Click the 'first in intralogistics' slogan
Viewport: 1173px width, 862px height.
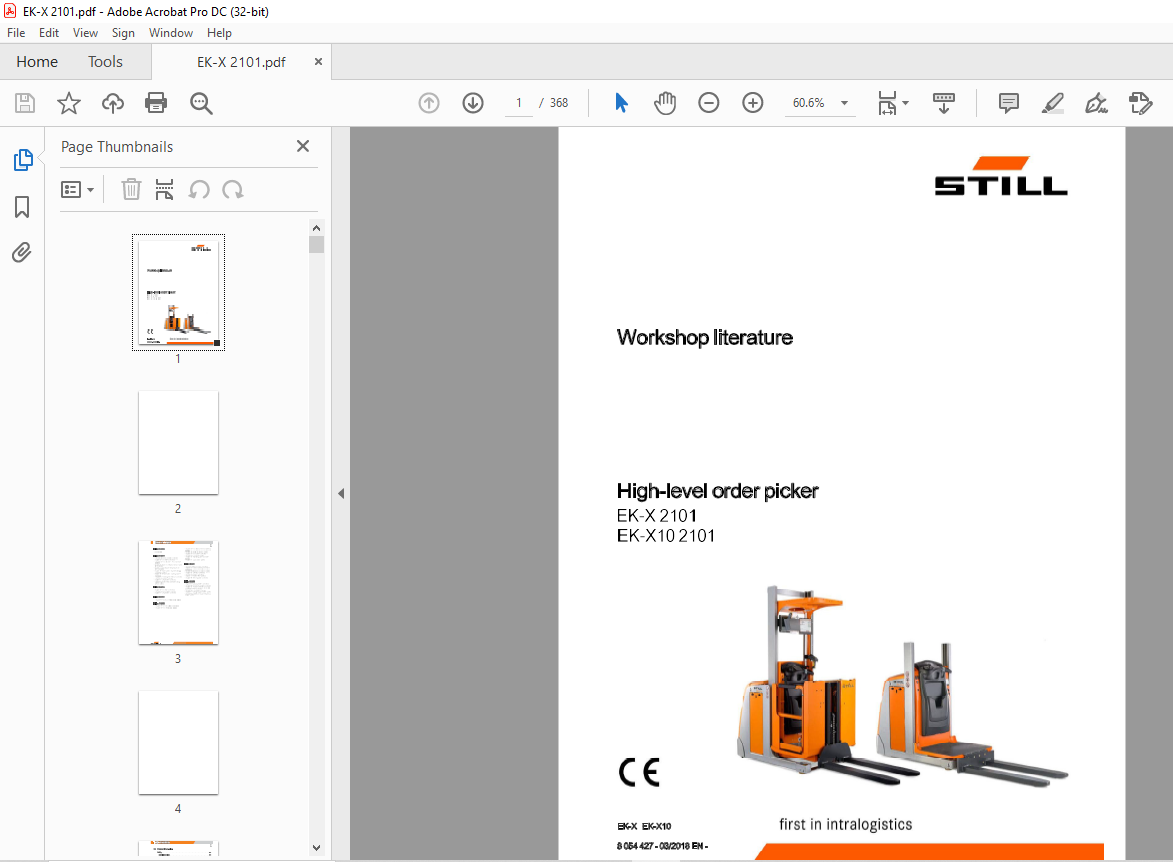(x=845, y=825)
